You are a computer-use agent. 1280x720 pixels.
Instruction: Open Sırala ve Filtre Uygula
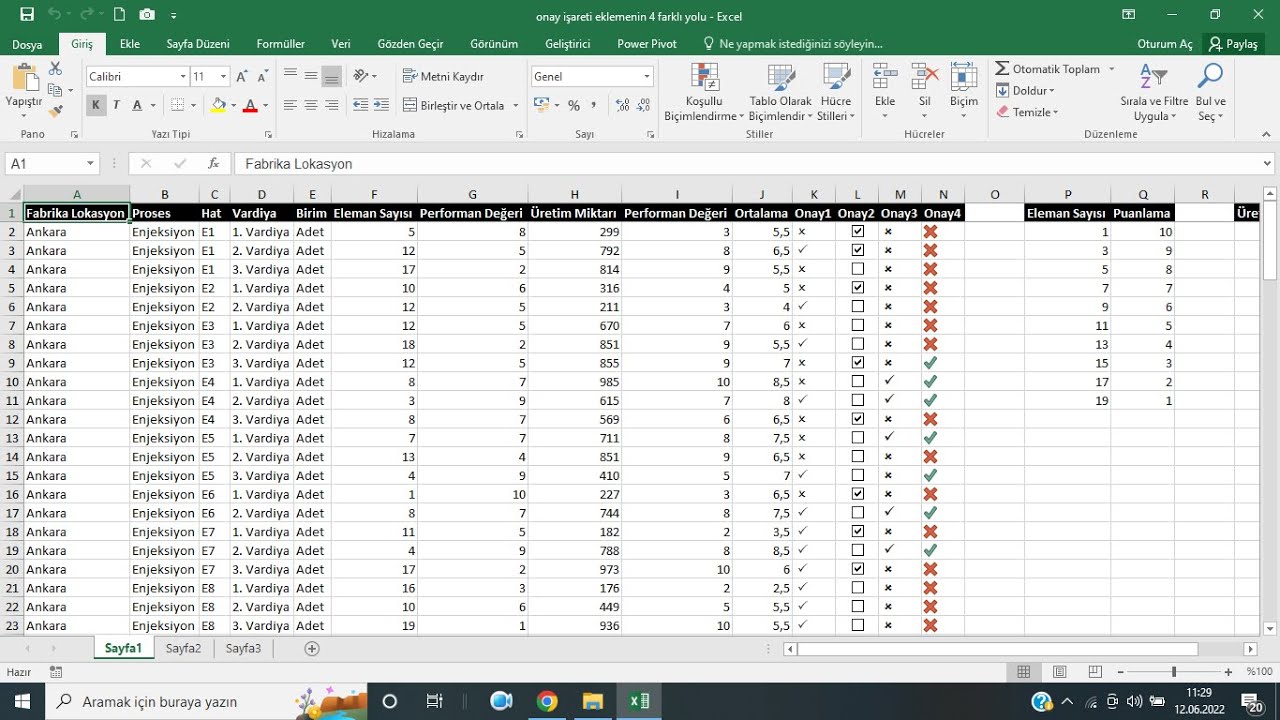[1154, 92]
